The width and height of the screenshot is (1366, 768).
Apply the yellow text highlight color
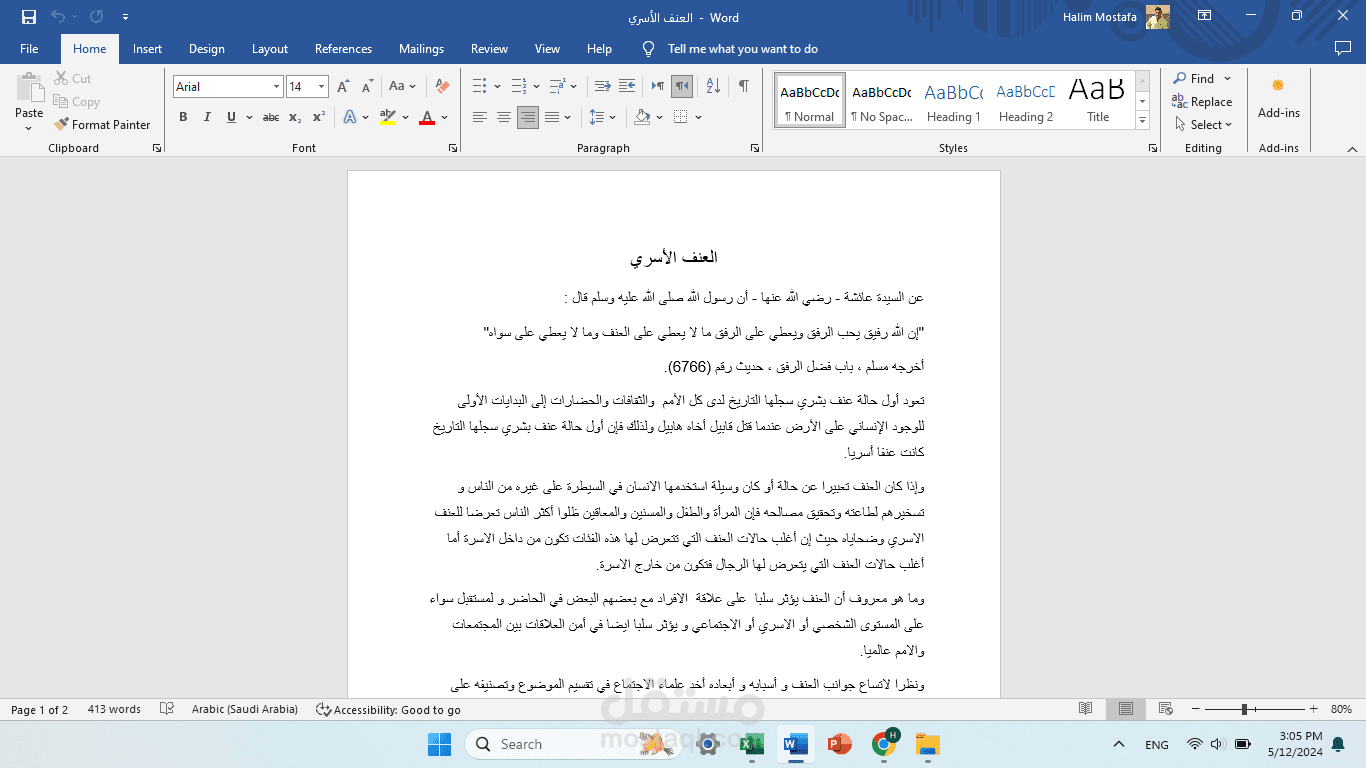[x=388, y=117]
